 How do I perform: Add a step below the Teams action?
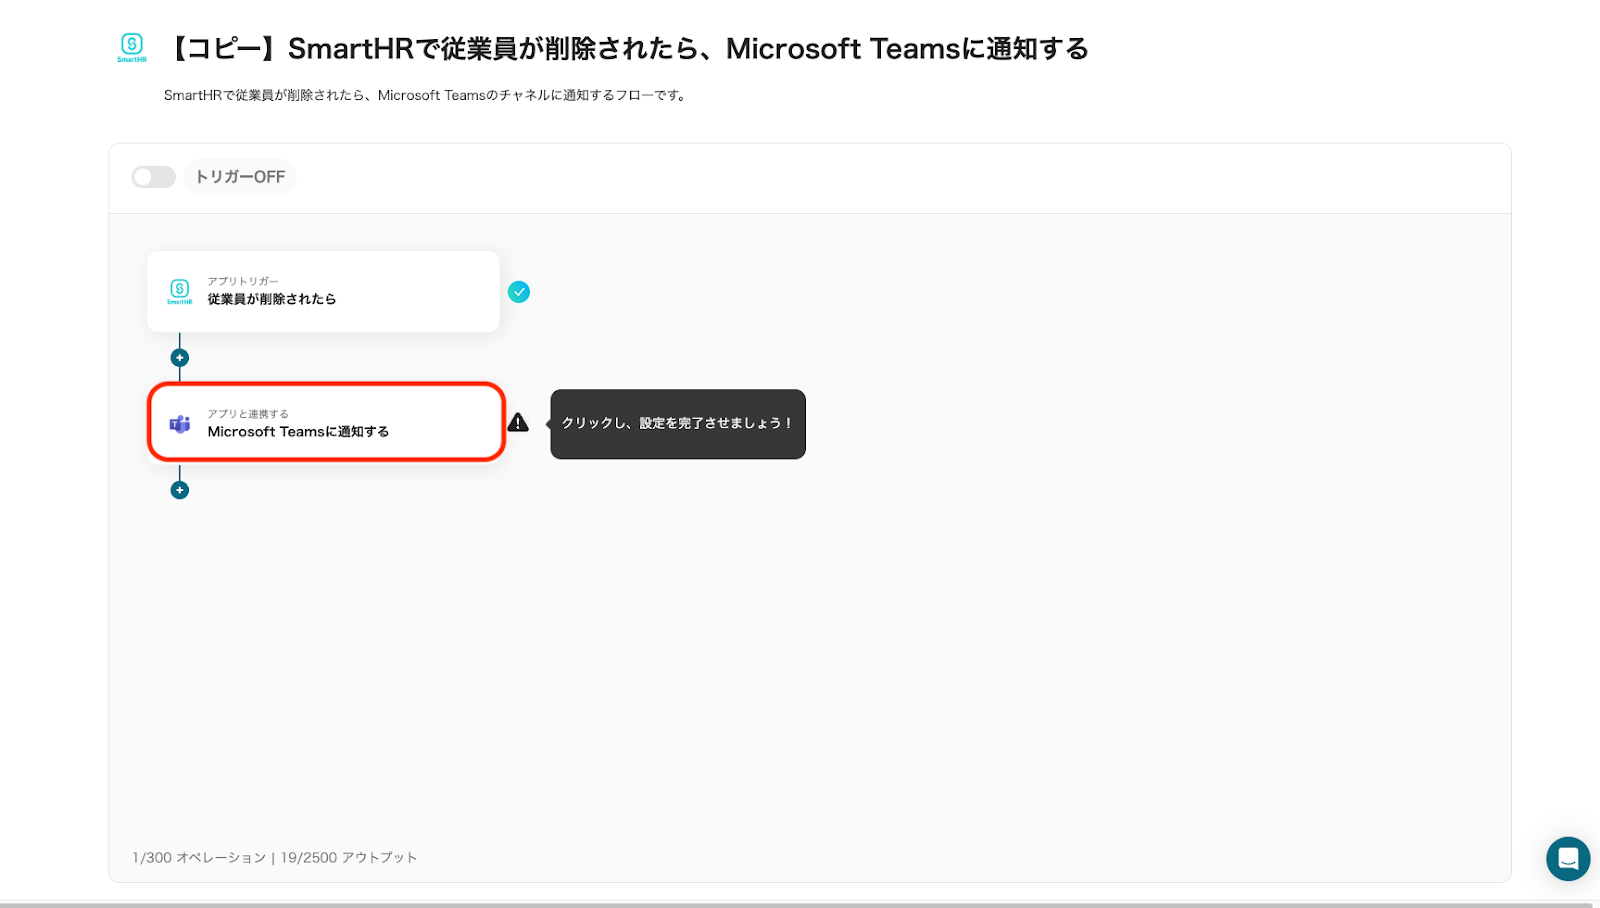point(180,490)
